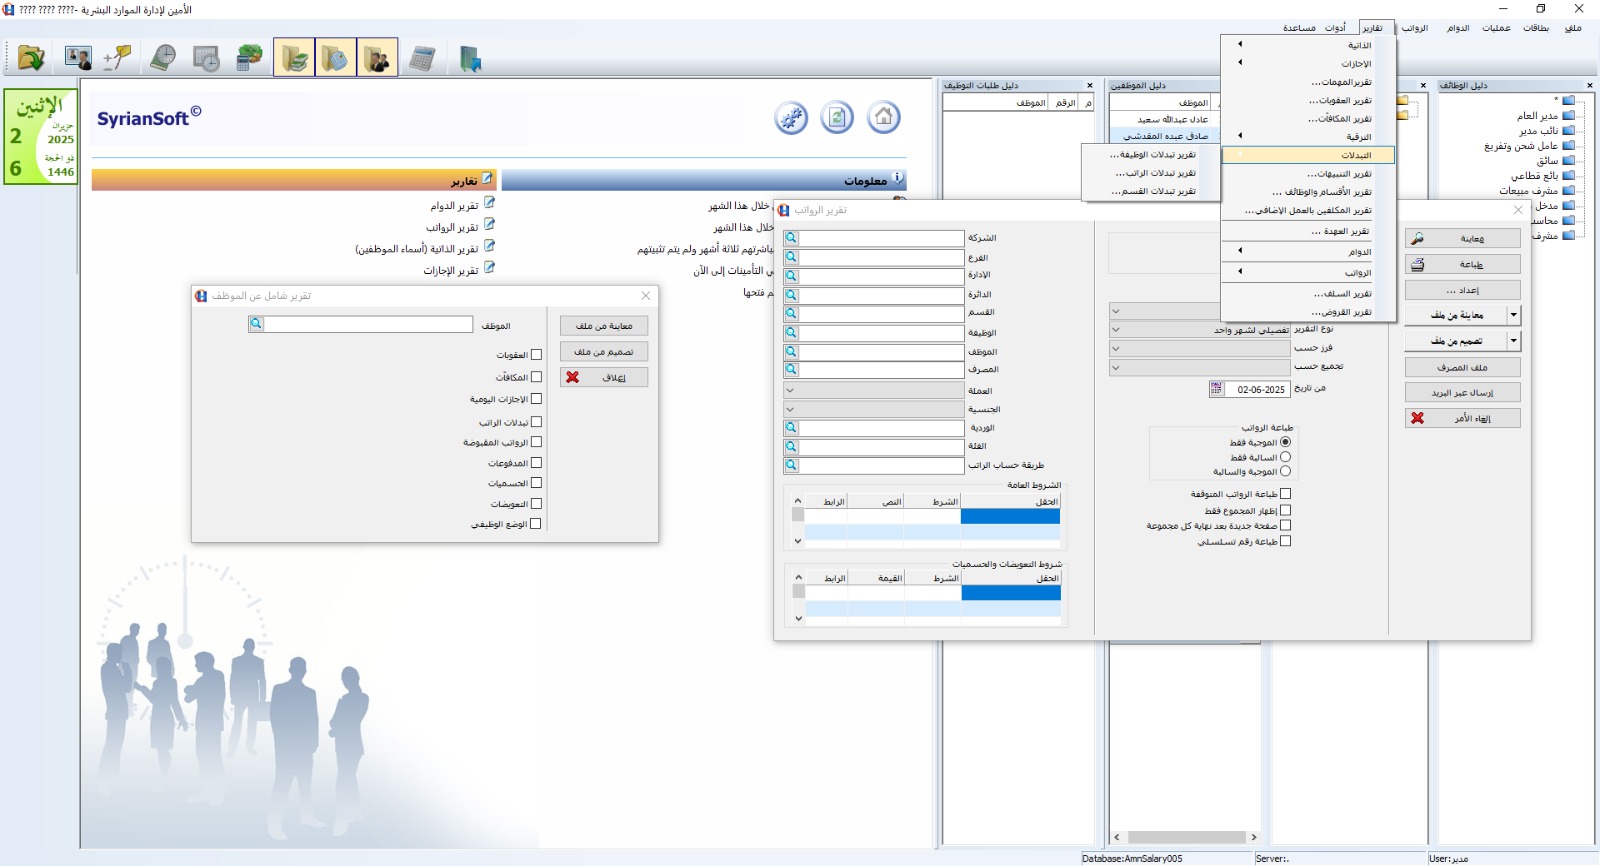Open the employee card toolbar icon
This screenshot has height=866, width=1600.
click(x=78, y=58)
